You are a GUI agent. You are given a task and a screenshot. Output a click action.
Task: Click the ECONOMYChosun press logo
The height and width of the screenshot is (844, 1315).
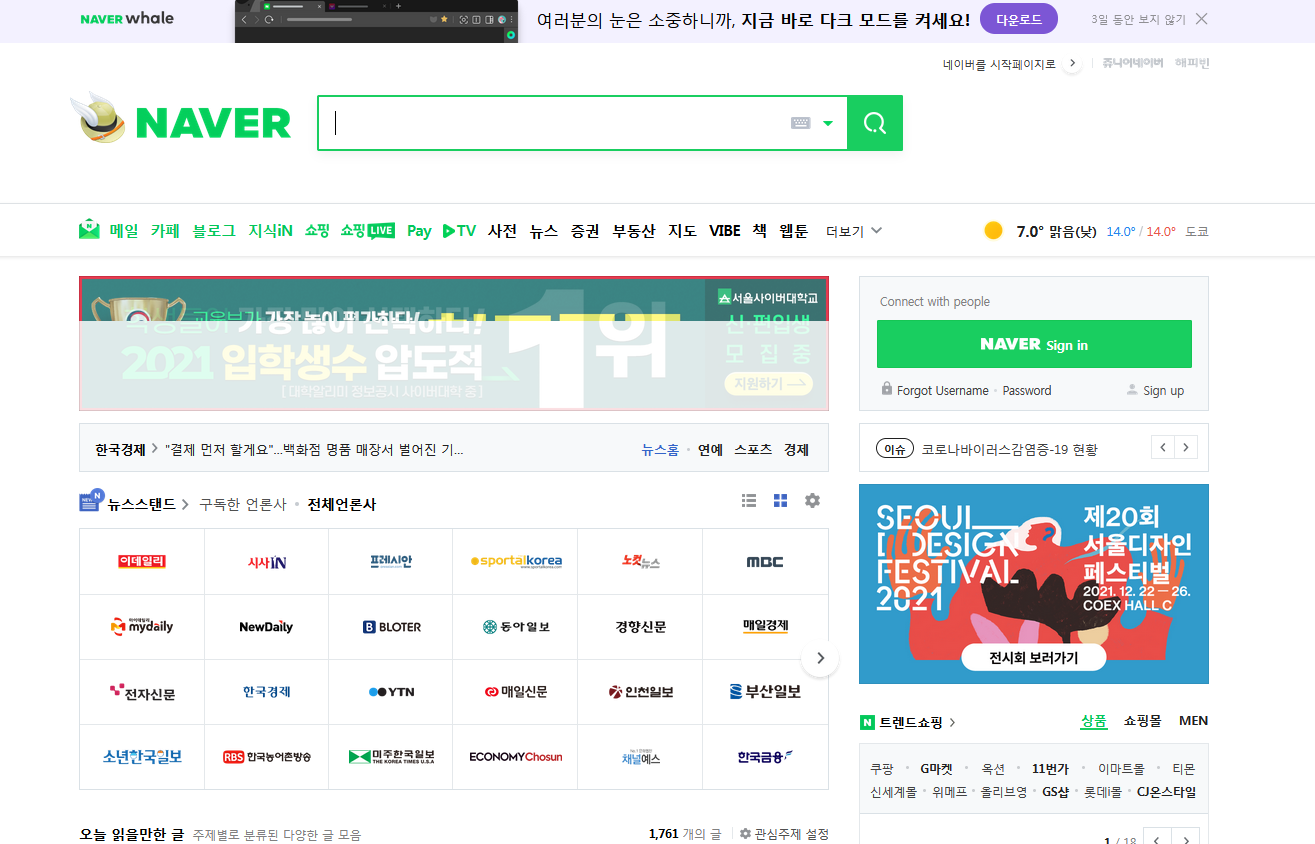pos(515,757)
